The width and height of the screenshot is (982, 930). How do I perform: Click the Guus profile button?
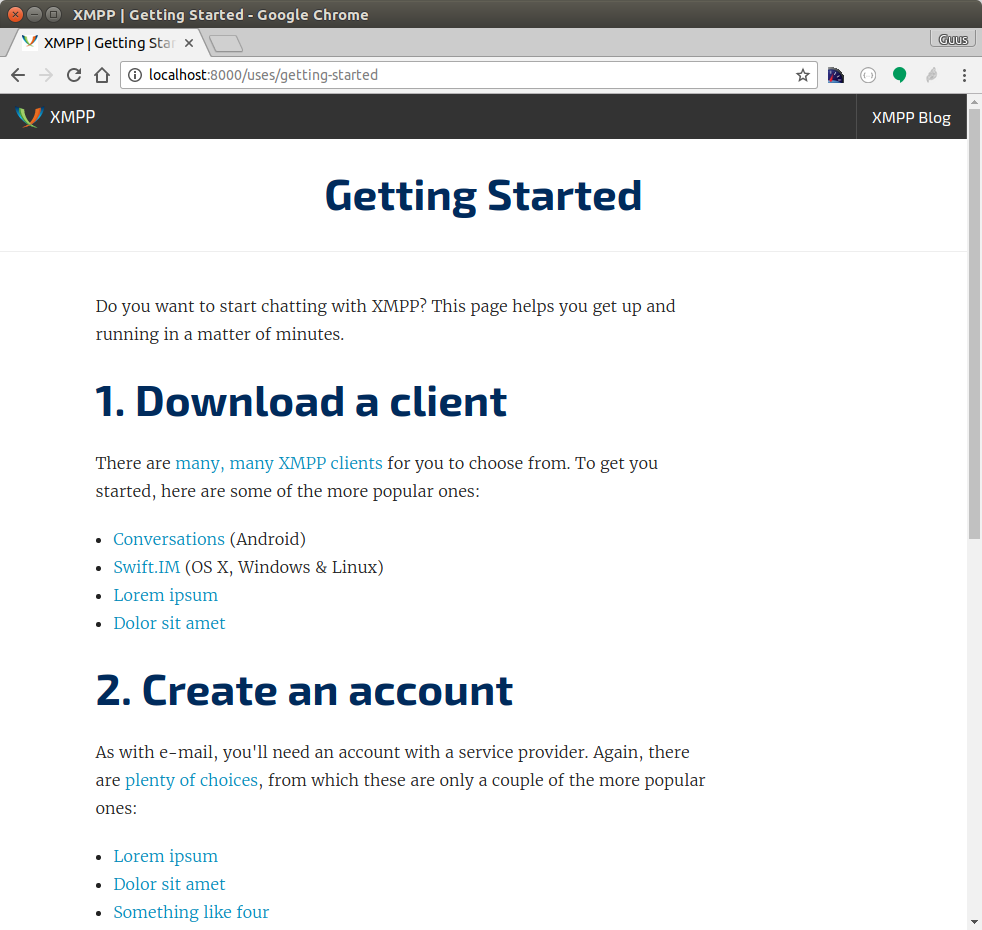953,39
